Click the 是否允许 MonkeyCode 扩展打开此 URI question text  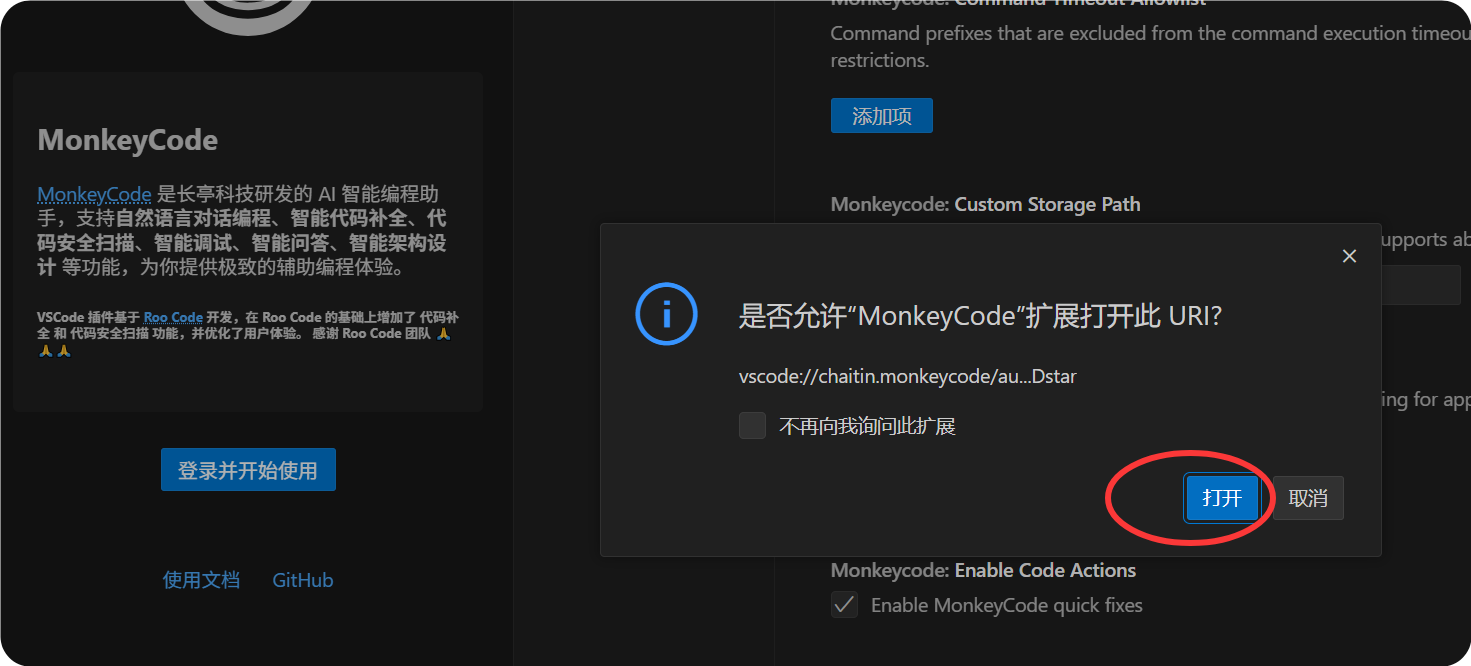980,316
